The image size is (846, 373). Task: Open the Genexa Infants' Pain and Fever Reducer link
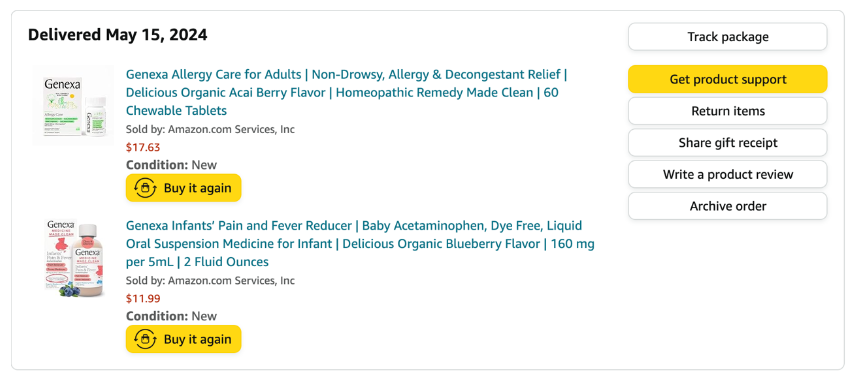coord(360,243)
